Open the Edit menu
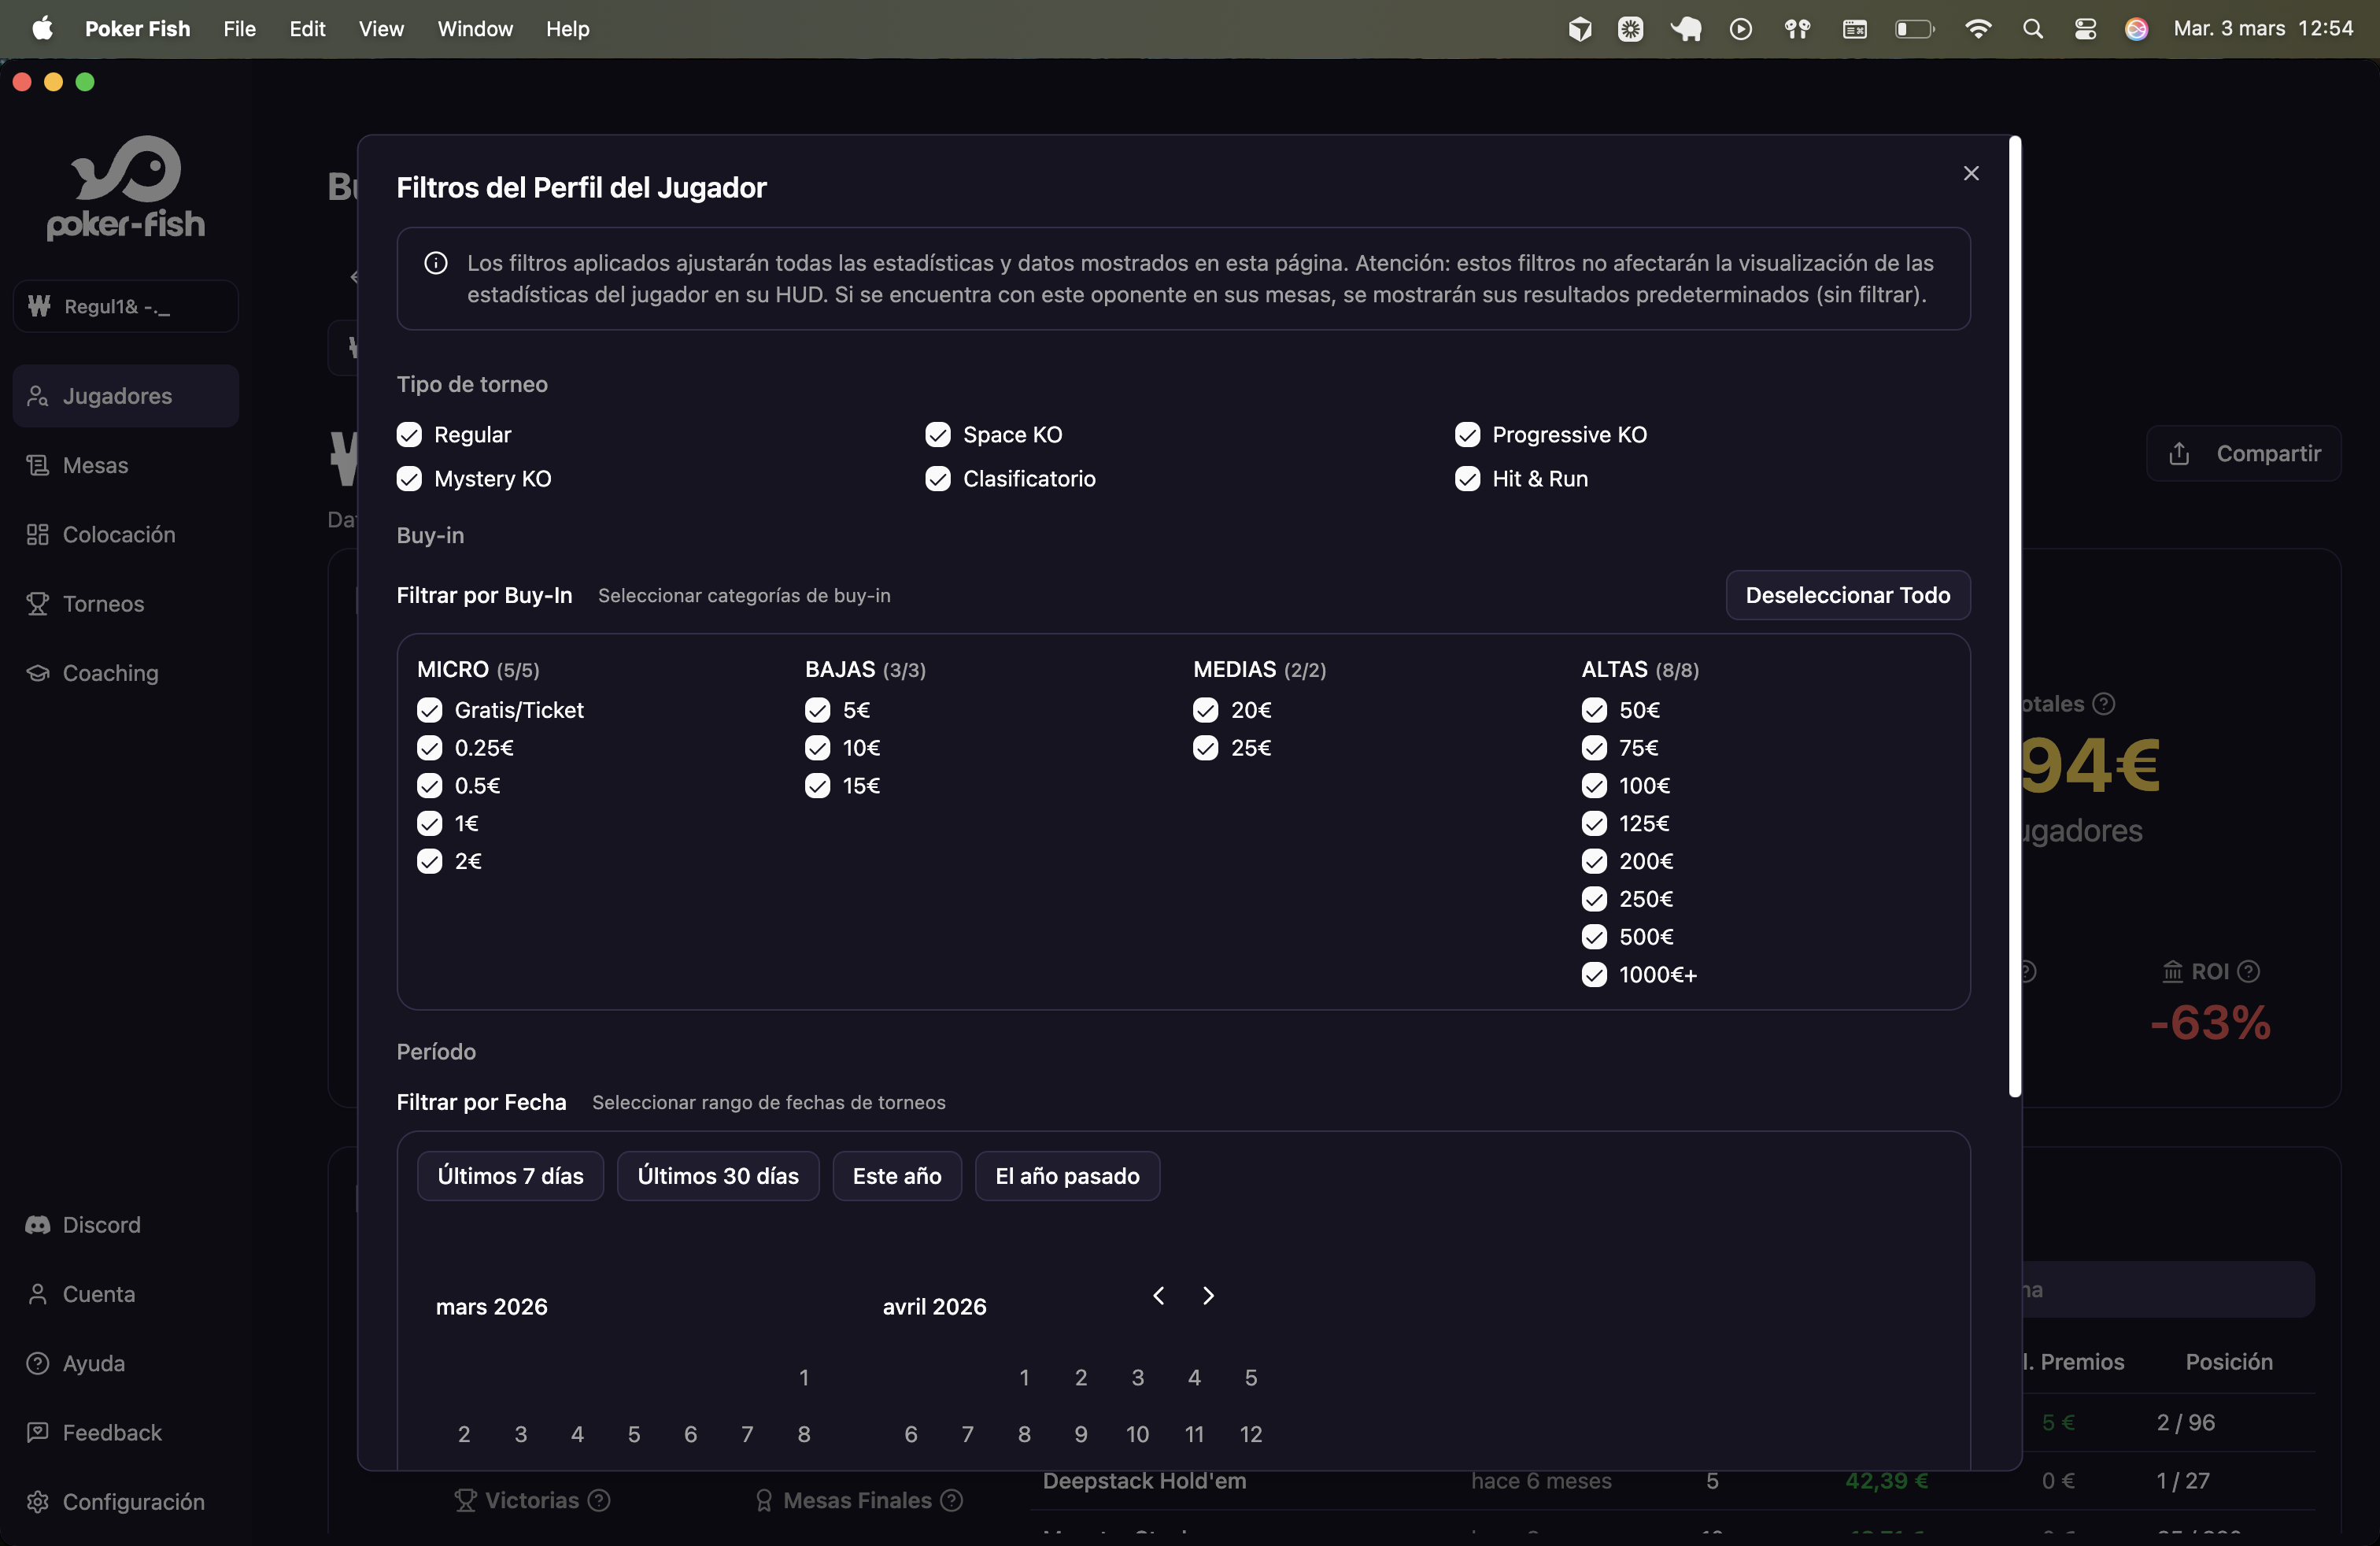Image resolution: width=2380 pixels, height=1546 pixels. (307, 29)
